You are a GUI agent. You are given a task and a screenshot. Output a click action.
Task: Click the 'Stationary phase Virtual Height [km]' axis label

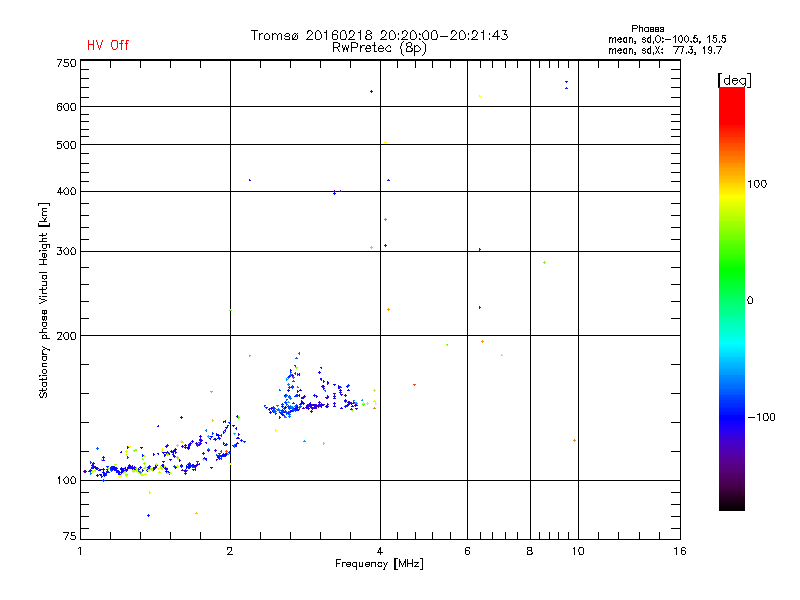(44, 301)
